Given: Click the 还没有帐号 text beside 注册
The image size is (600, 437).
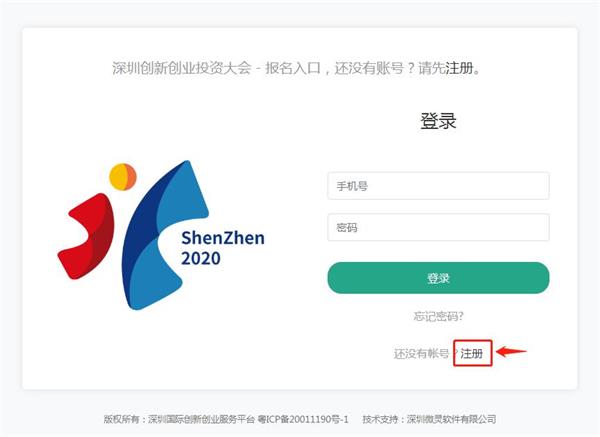Looking at the screenshot, I should pyautogui.click(x=421, y=354).
